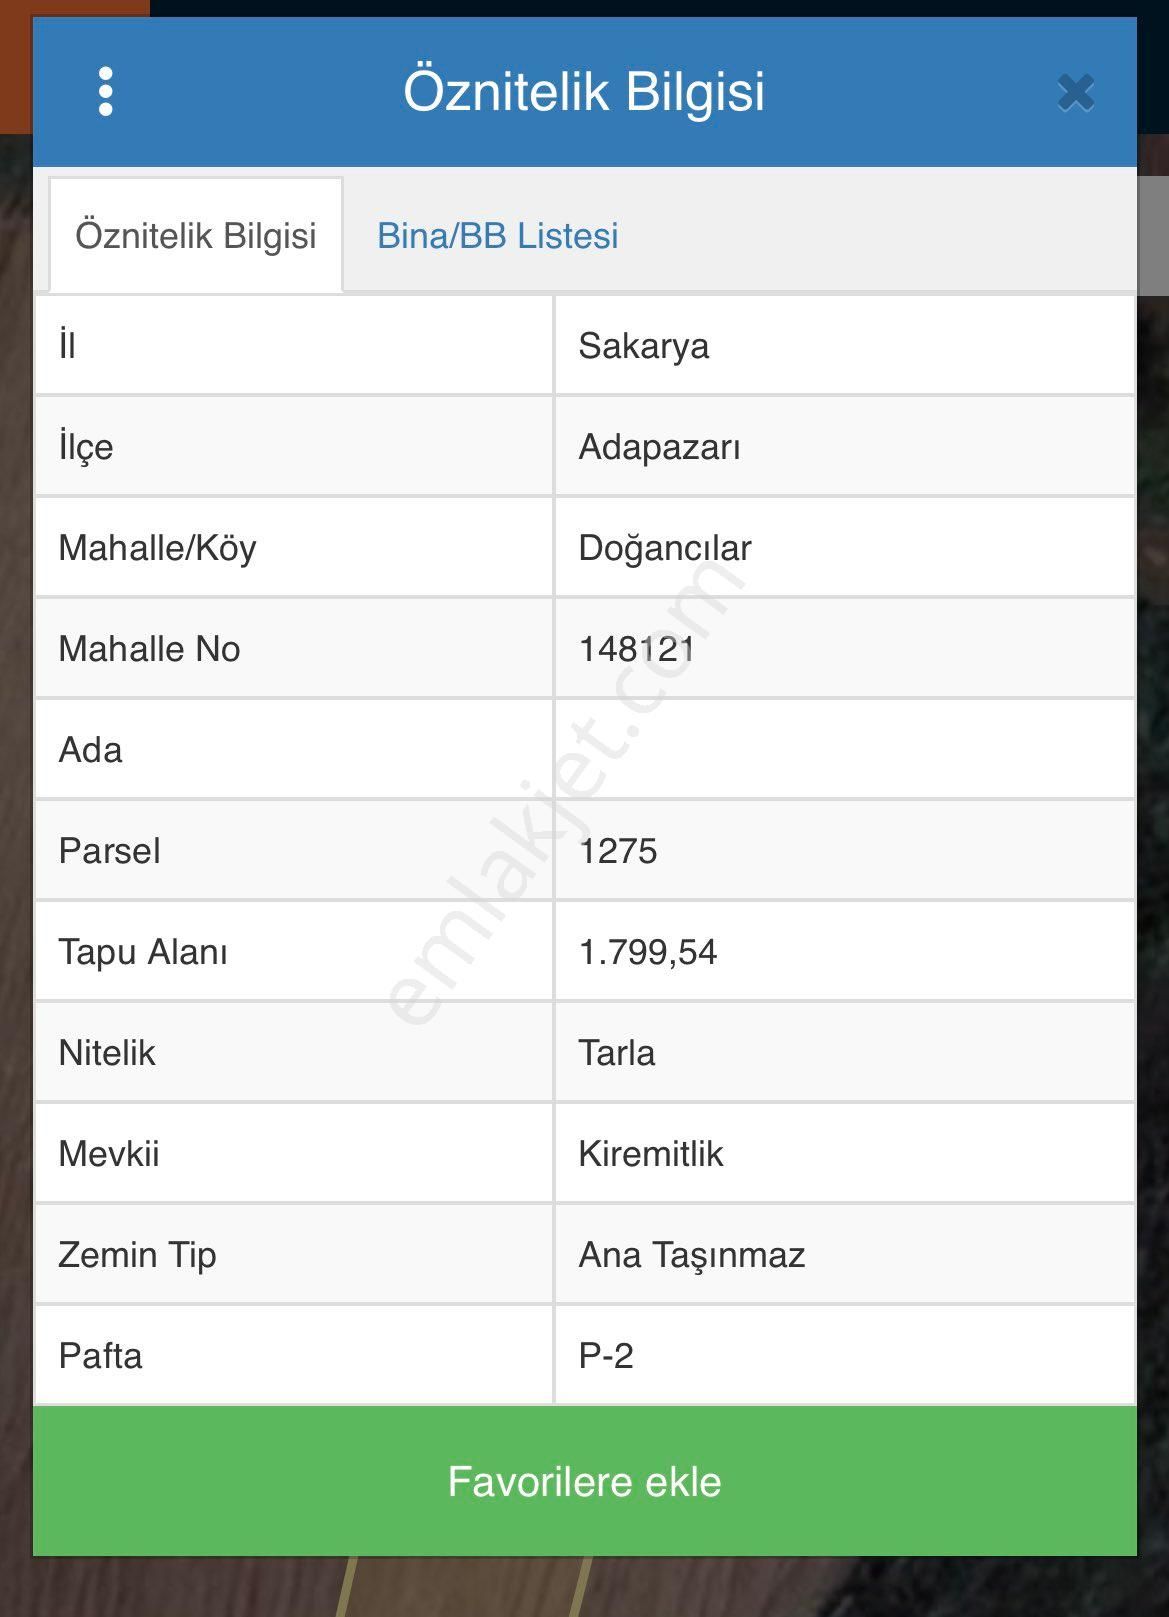Click the Pafta value P-2
The height and width of the screenshot is (1617, 1169).
pos(606,1356)
